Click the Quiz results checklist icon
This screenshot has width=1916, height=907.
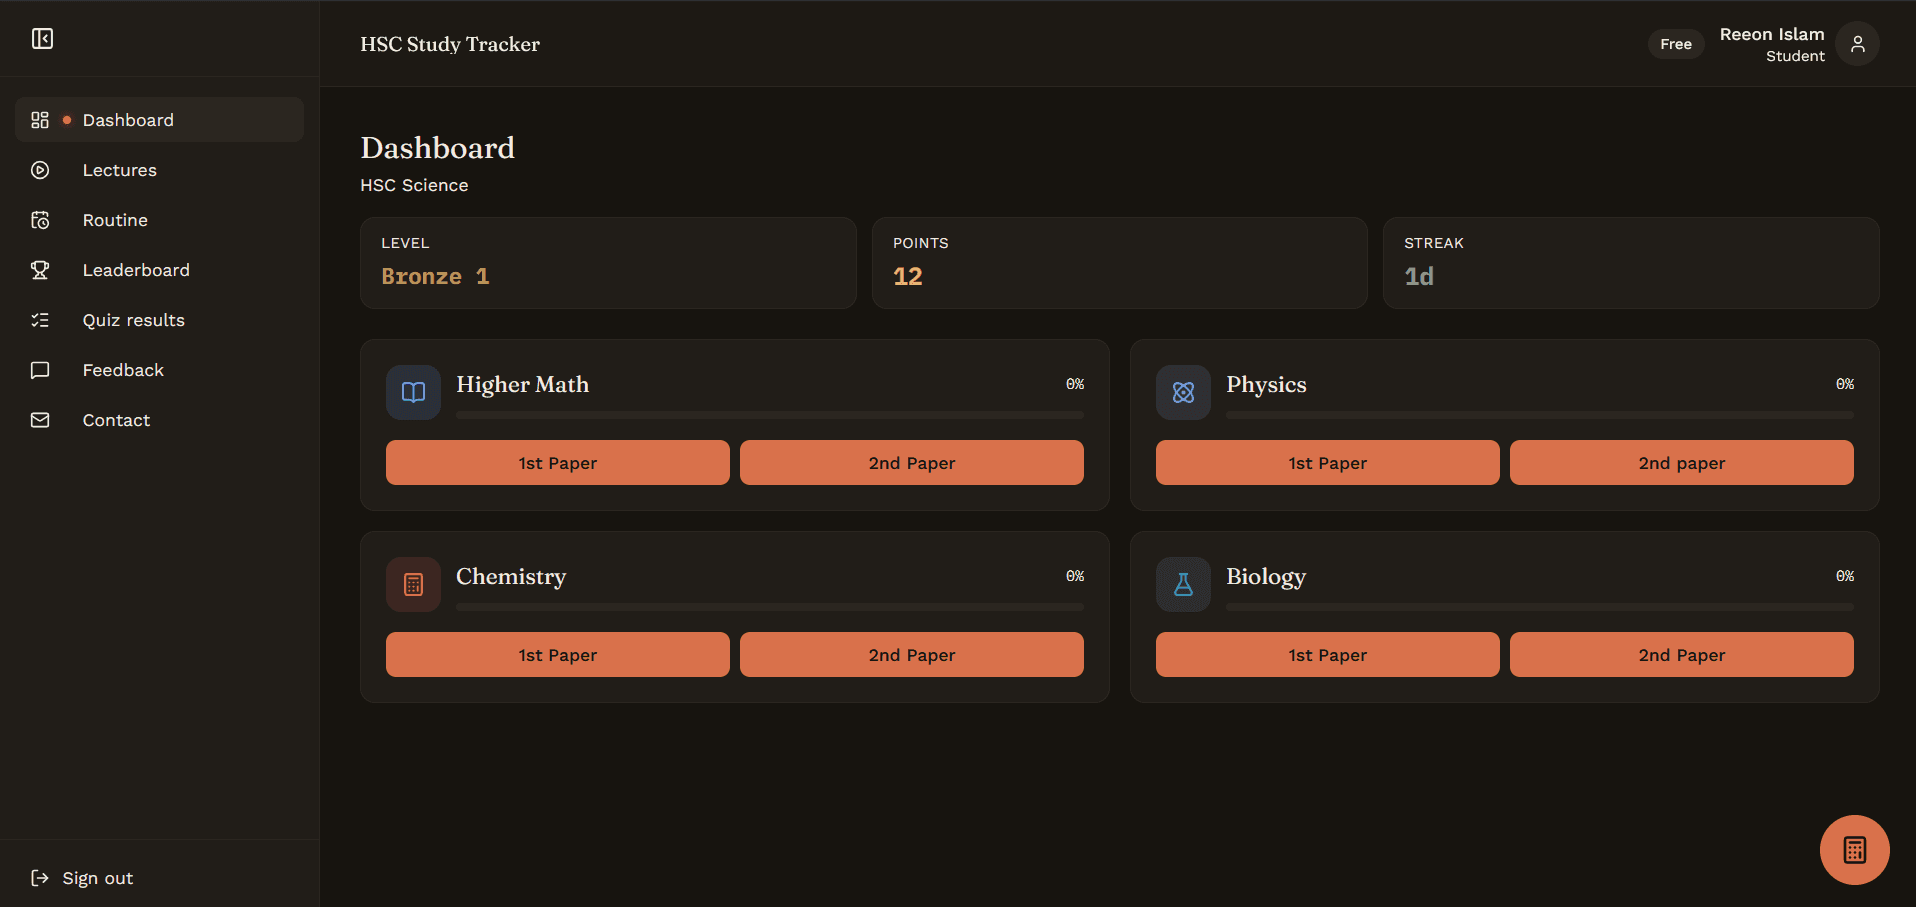pos(40,320)
